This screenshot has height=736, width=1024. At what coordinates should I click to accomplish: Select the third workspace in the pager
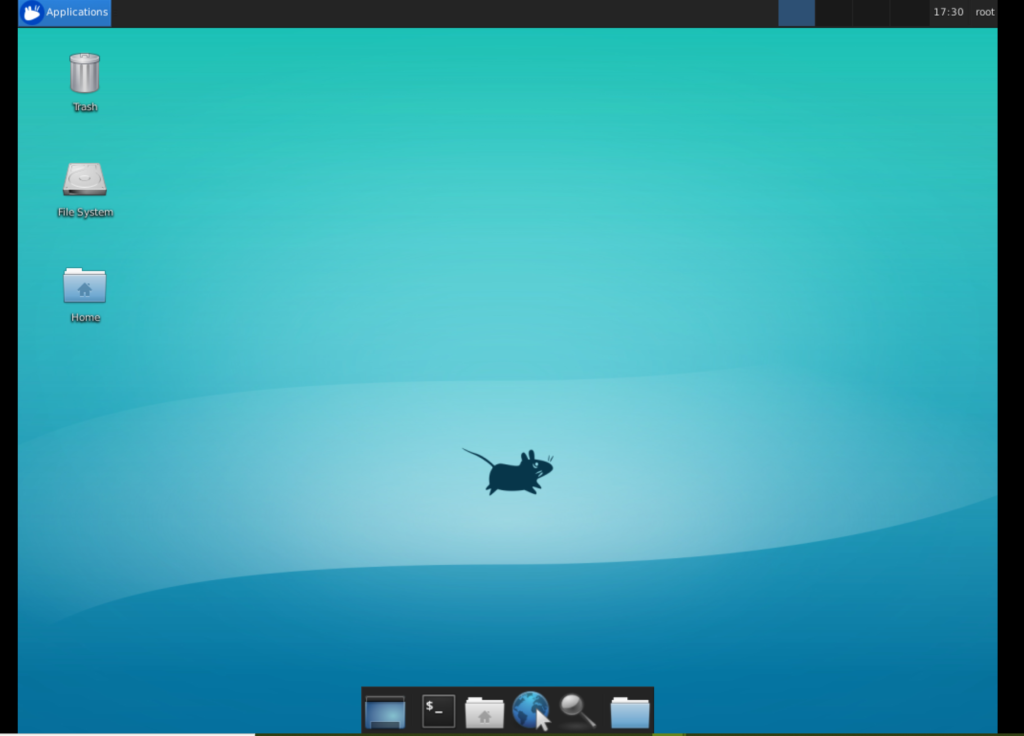(870, 12)
